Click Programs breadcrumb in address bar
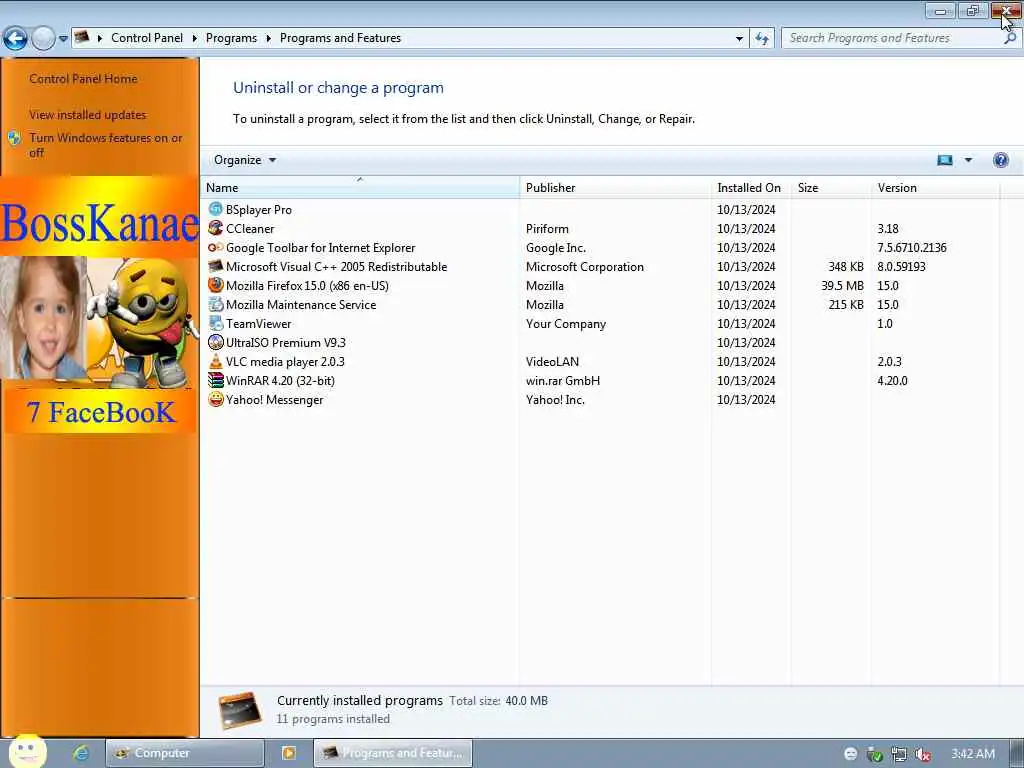The height and width of the screenshot is (768, 1024). click(x=231, y=38)
